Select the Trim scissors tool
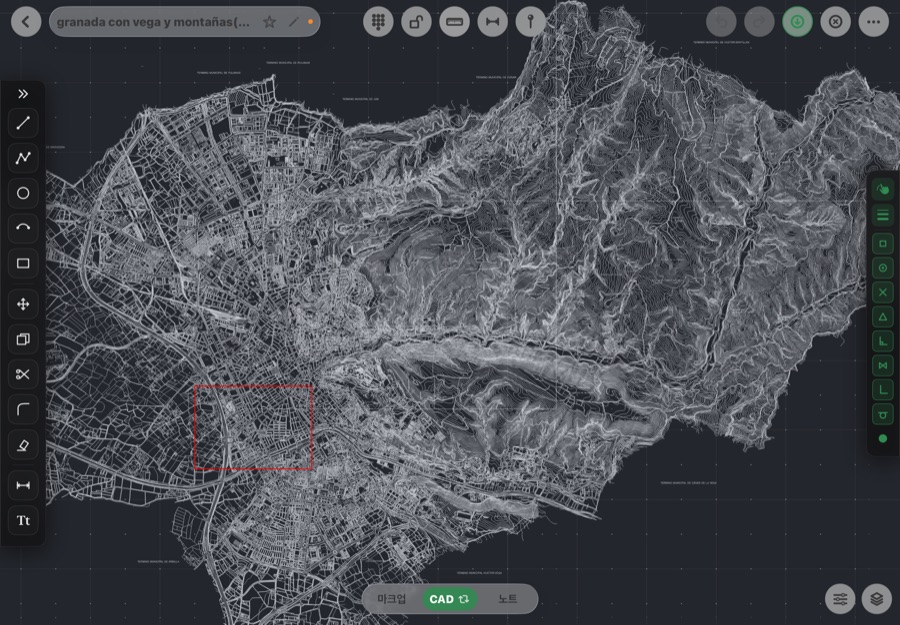The height and width of the screenshot is (625, 900). (23, 374)
